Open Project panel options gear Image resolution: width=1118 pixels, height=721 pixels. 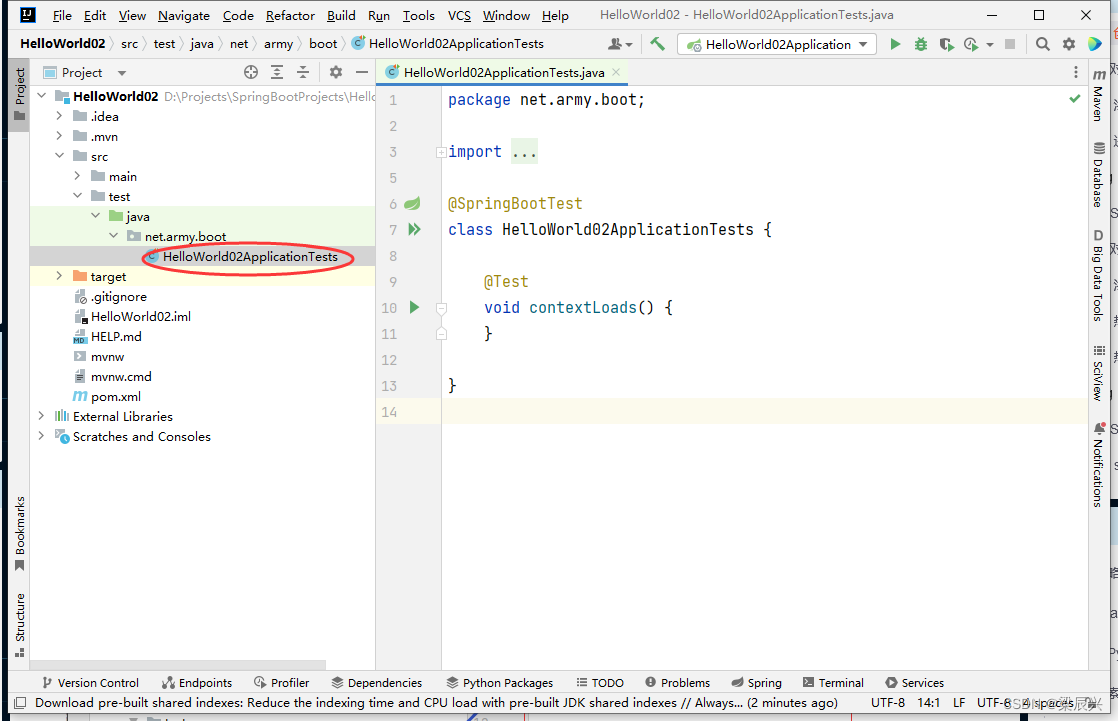click(336, 72)
